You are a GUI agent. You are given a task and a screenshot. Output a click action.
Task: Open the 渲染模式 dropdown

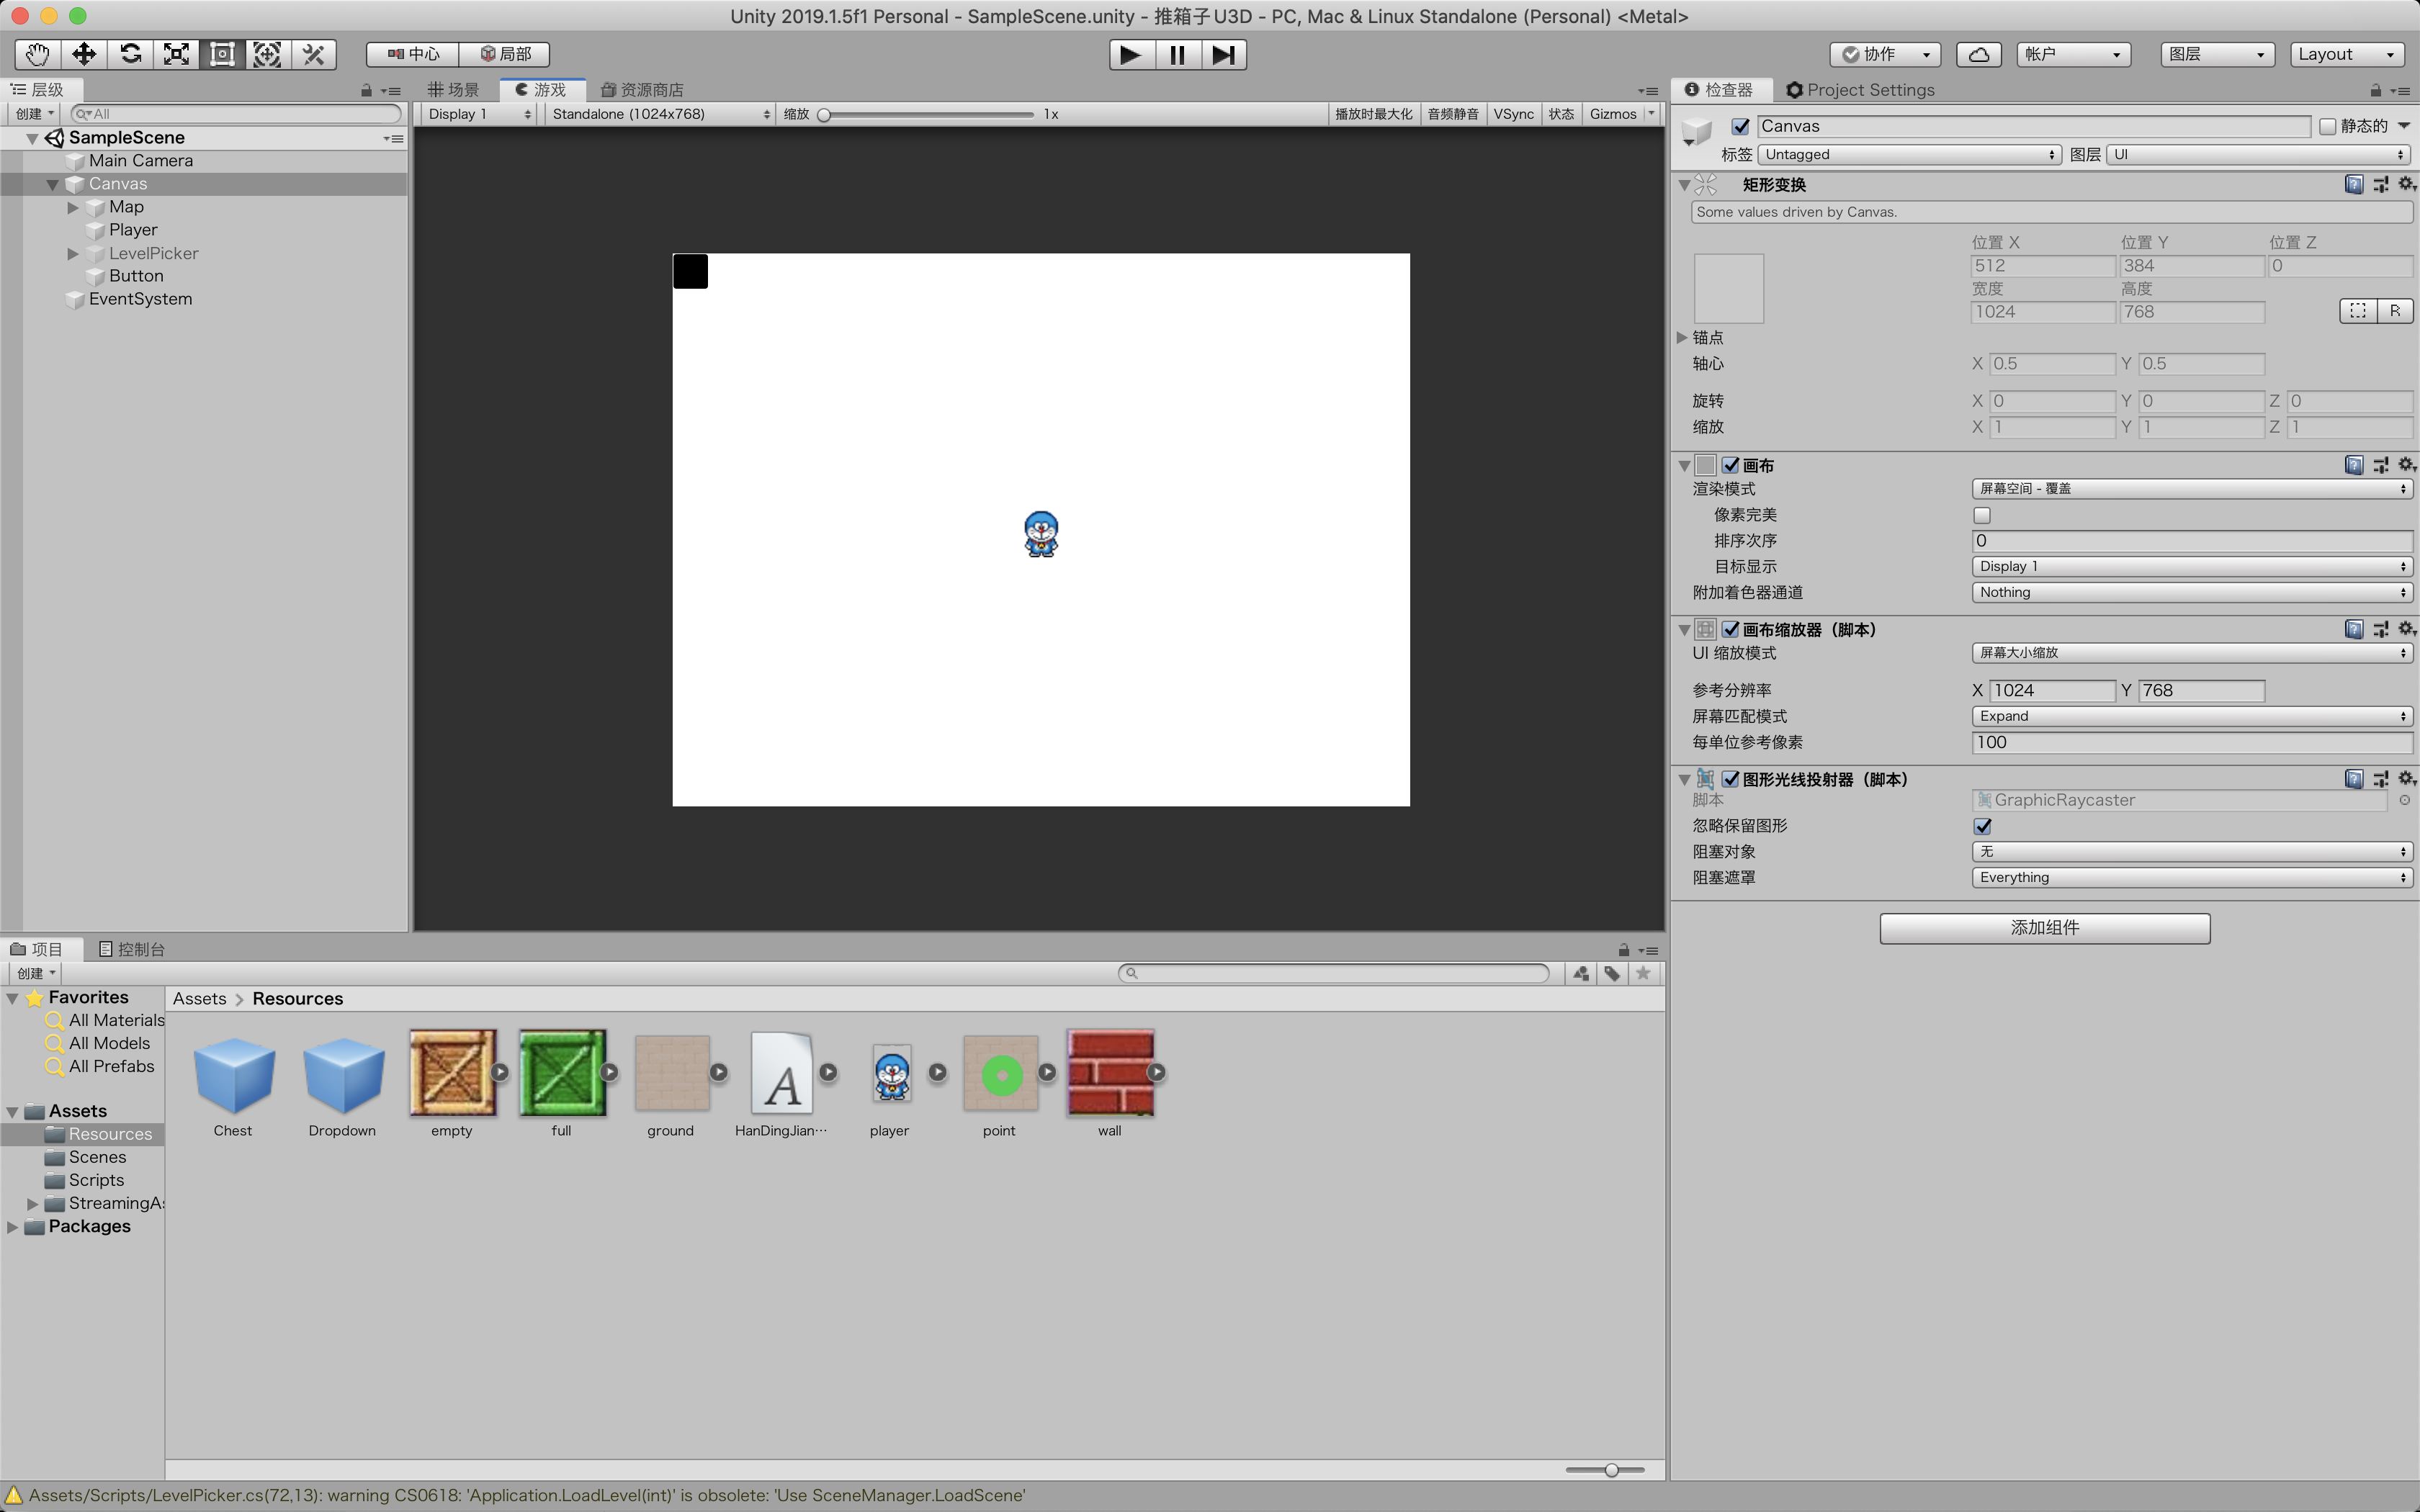[2191, 489]
